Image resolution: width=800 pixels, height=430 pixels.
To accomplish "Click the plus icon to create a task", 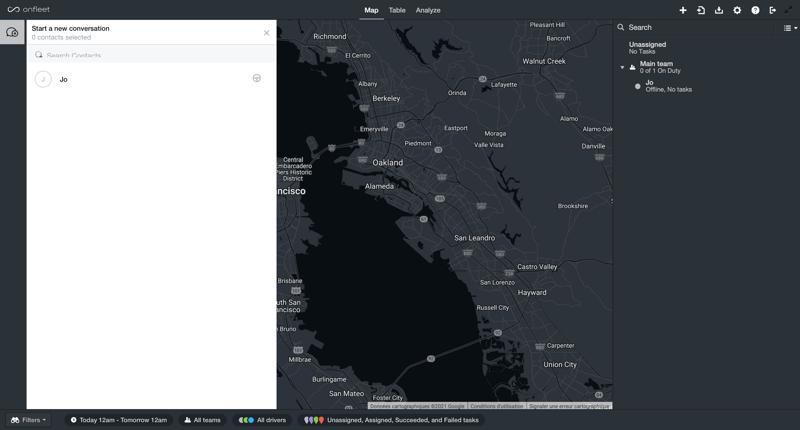I will 683,10.
